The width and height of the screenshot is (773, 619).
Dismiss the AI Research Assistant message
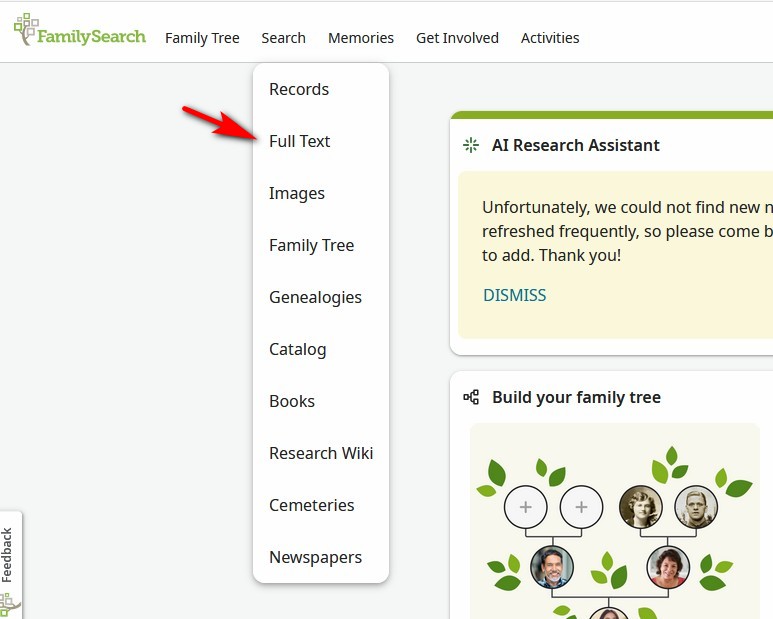coord(514,295)
